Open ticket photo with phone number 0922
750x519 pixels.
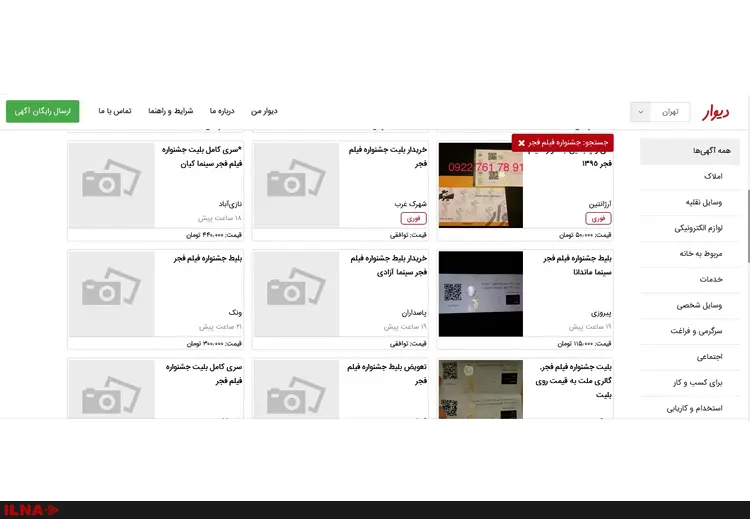(481, 185)
